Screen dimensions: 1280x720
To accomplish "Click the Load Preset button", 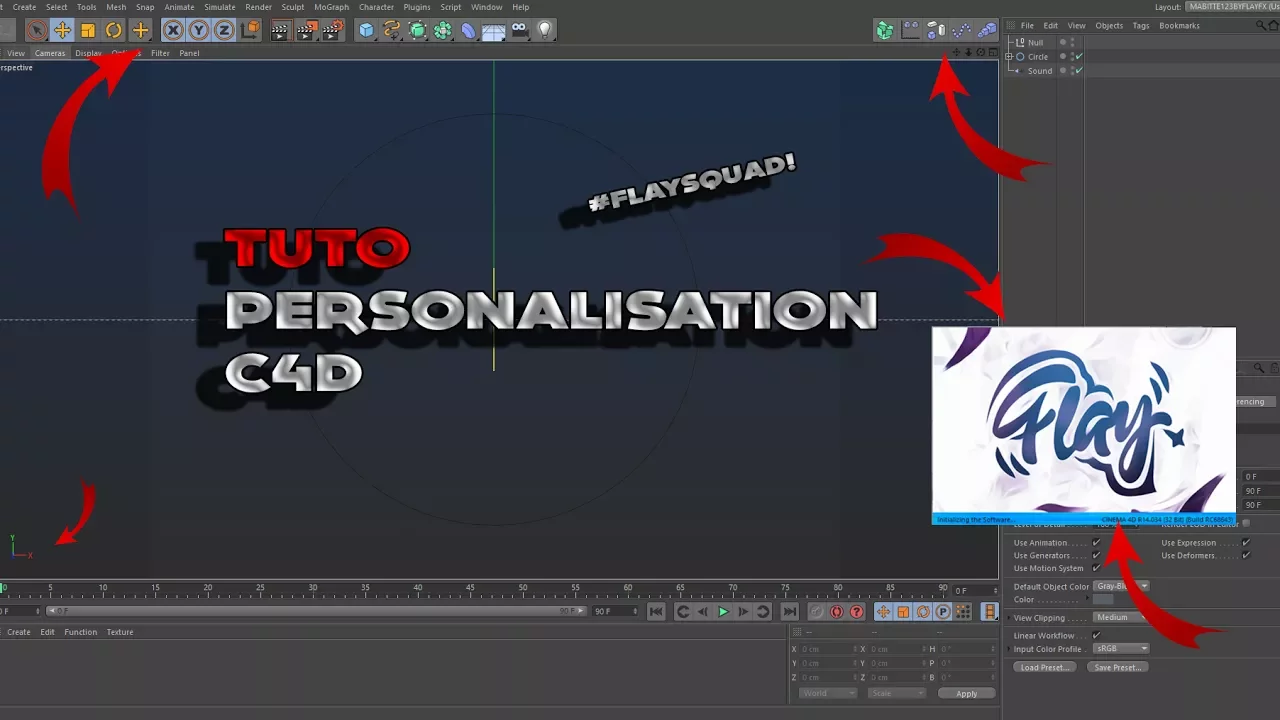I will point(1043,667).
